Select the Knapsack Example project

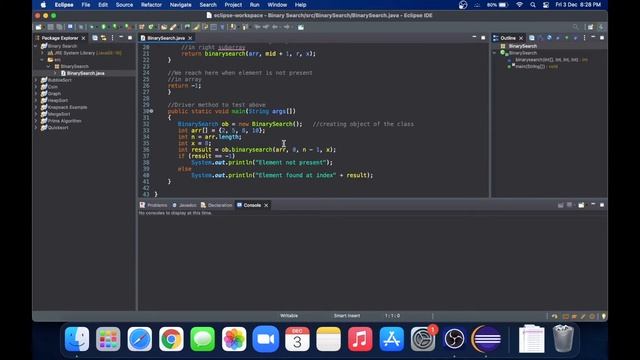pyautogui.click(x=67, y=107)
